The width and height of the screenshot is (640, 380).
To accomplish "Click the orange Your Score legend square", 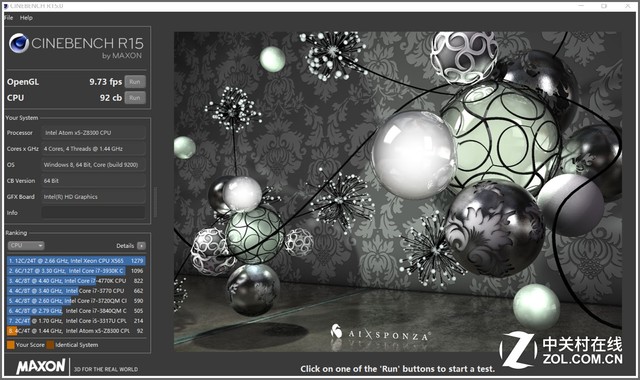I will tap(11, 345).
